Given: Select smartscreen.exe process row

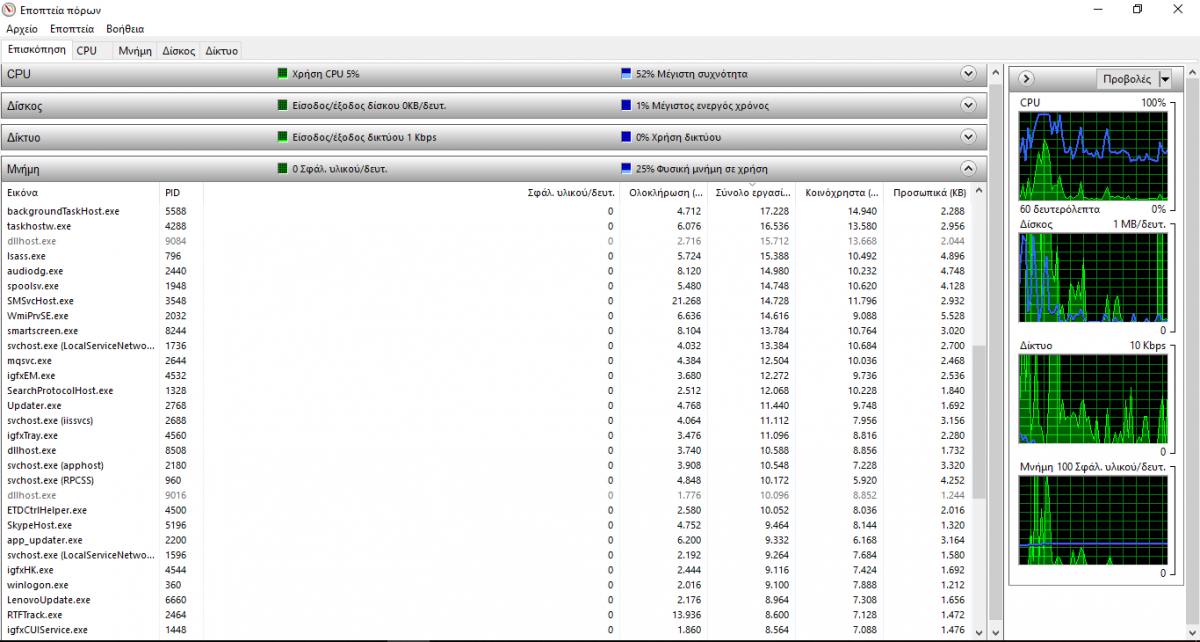Looking at the screenshot, I should tap(486, 331).
